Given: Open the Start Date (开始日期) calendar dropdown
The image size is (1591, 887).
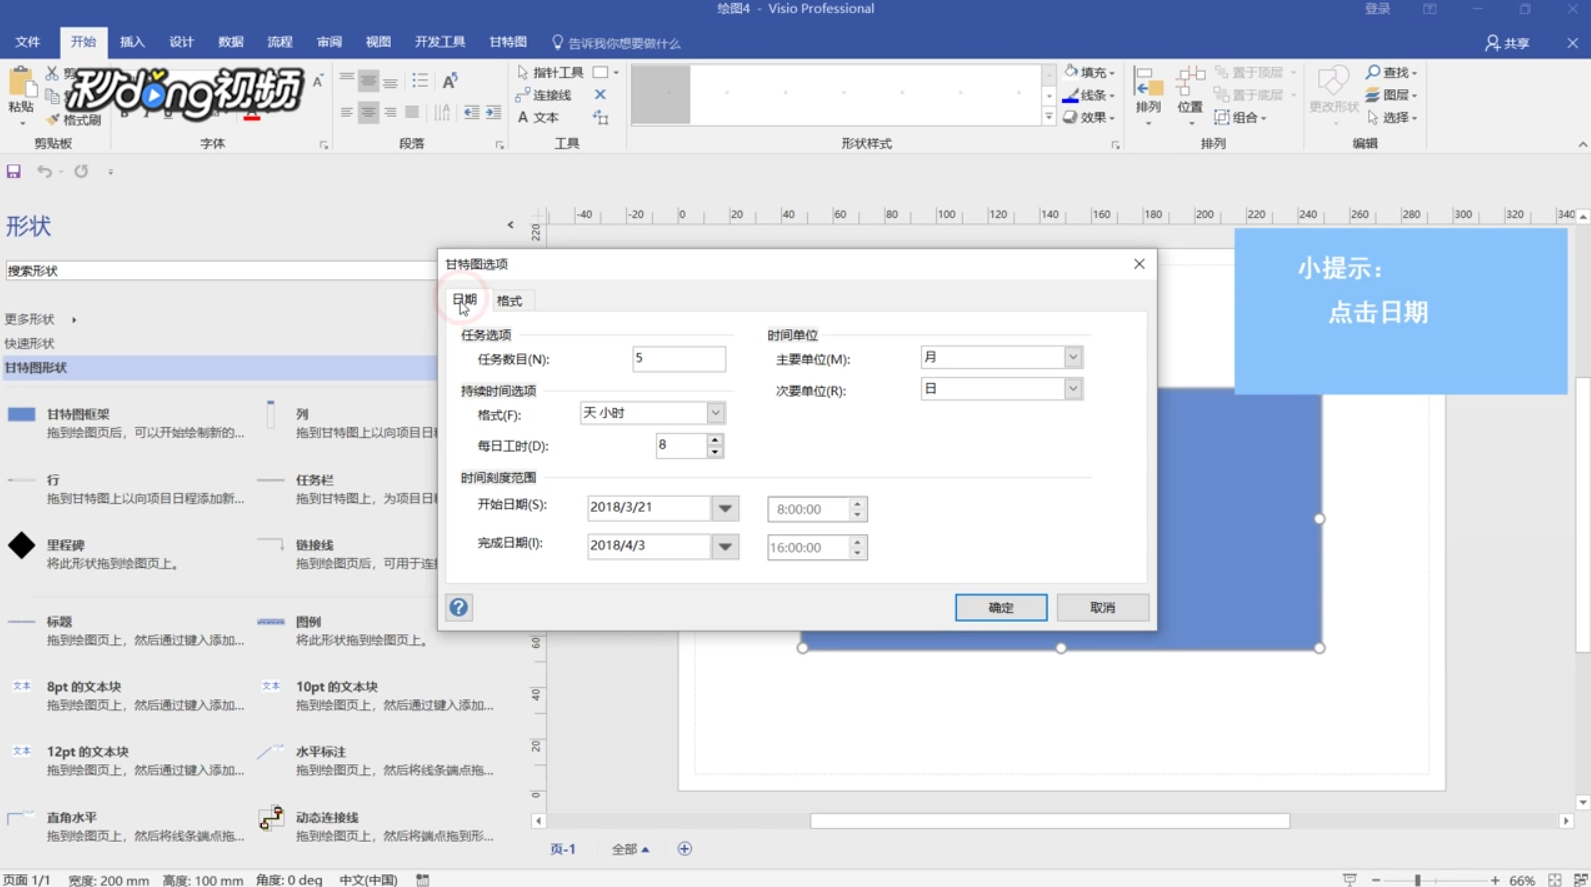Looking at the screenshot, I should [x=725, y=508].
